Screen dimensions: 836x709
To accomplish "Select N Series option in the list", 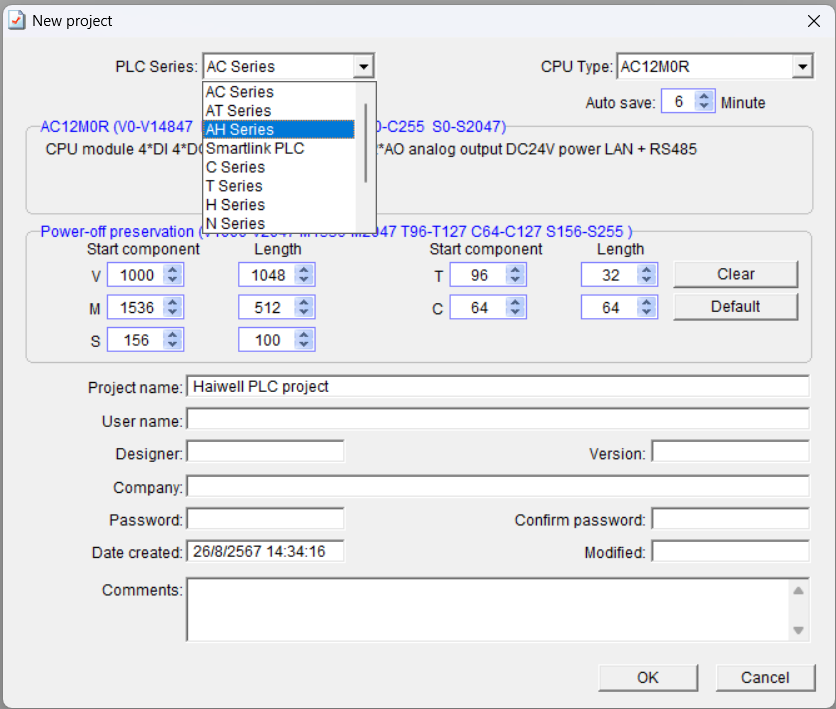I will (x=278, y=223).
